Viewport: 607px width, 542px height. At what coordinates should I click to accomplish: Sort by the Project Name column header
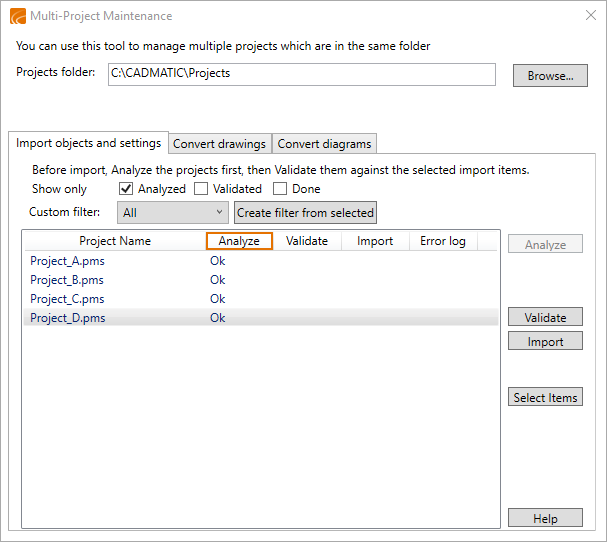pos(115,241)
